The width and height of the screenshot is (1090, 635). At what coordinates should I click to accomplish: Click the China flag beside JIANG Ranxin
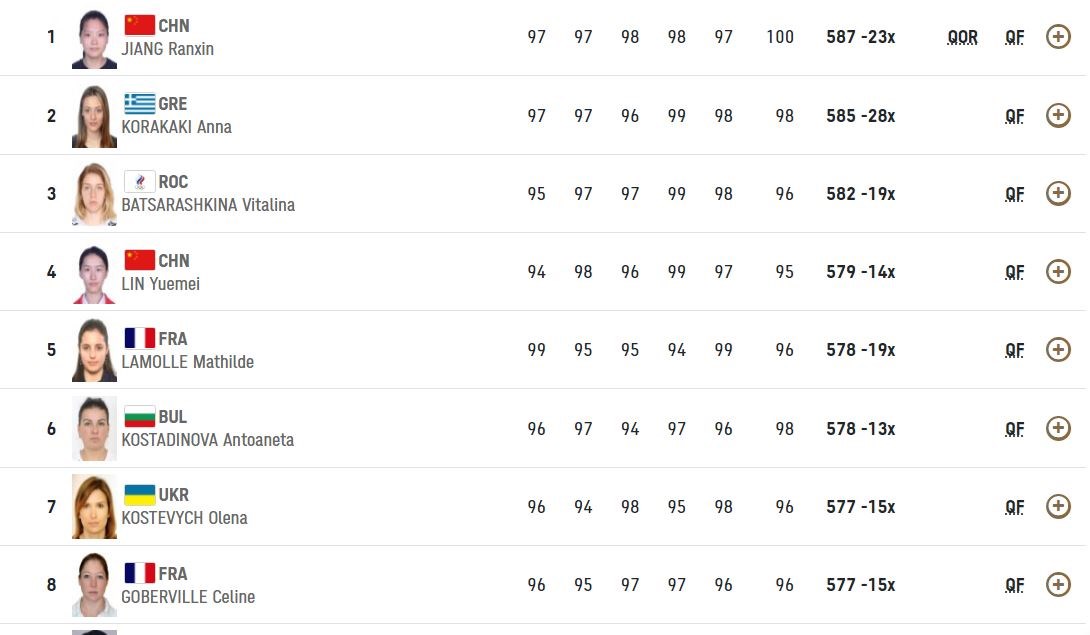(x=139, y=25)
